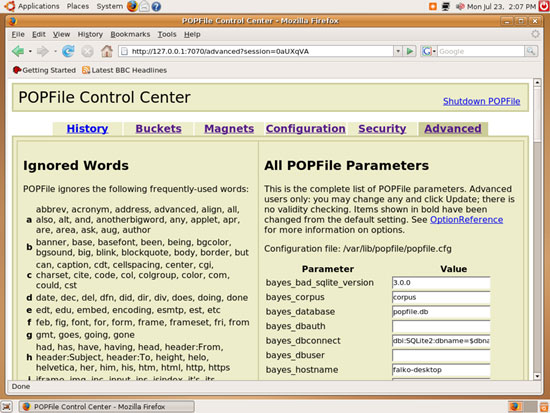Reload the page with the Refresh icon
This screenshot has height=413, width=550.
click(68, 51)
